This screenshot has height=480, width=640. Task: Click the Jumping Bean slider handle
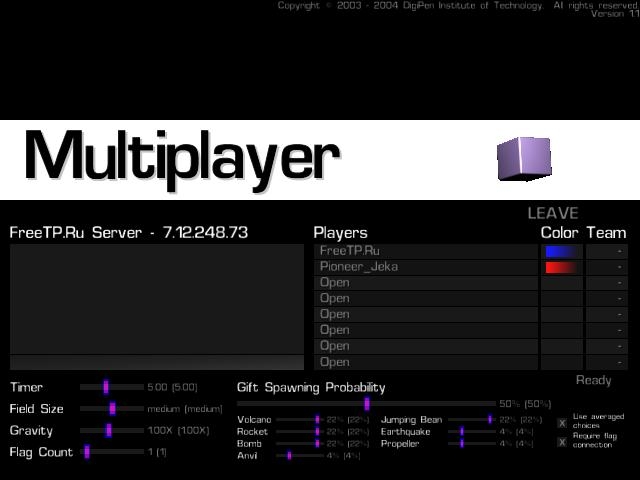point(490,420)
